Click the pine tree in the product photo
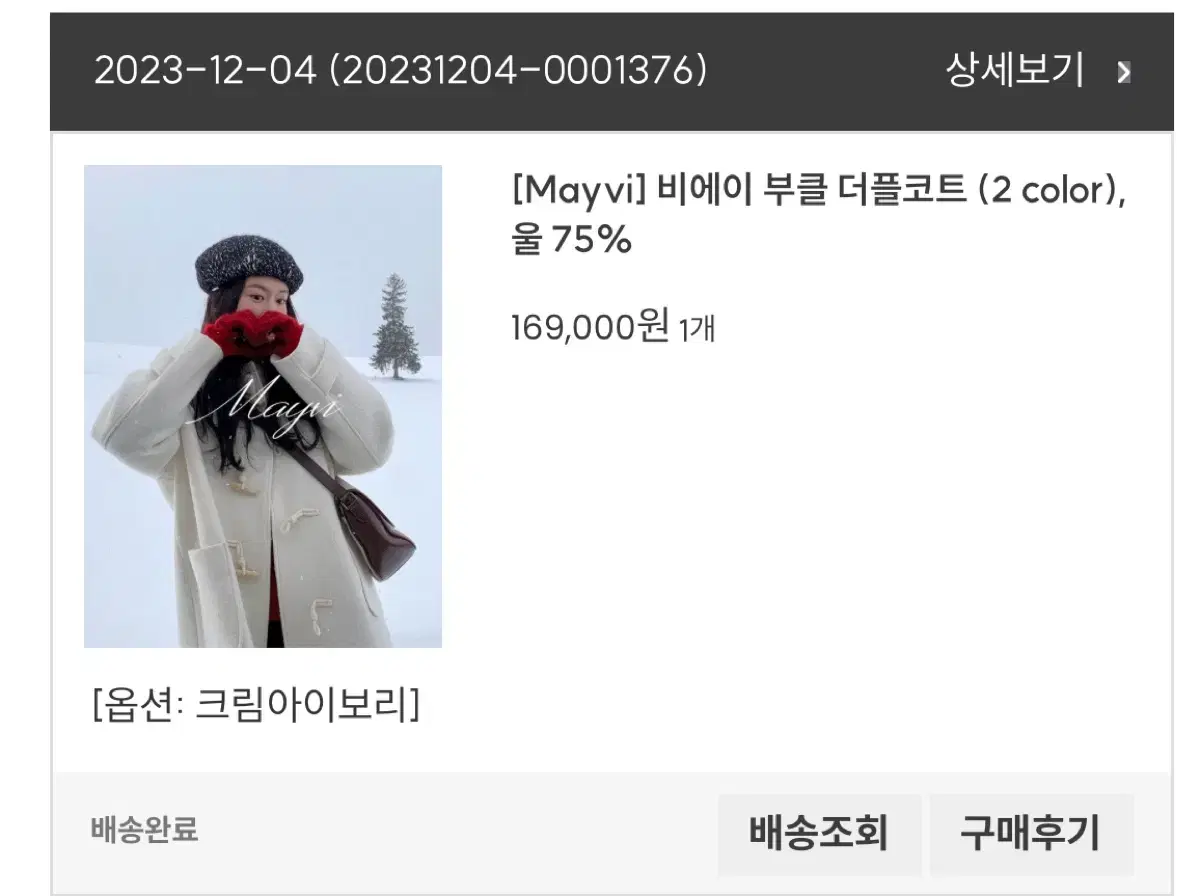The height and width of the screenshot is (896, 1200). [x=395, y=327]
